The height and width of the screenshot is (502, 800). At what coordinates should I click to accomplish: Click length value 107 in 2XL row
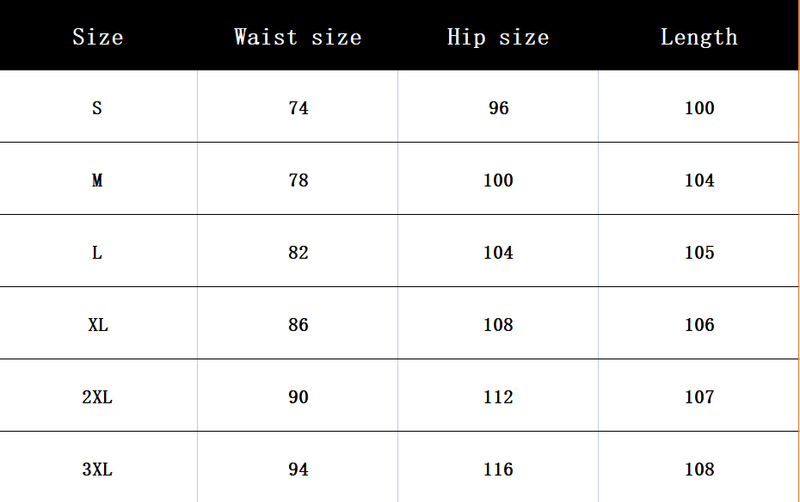tap(700, 397)
